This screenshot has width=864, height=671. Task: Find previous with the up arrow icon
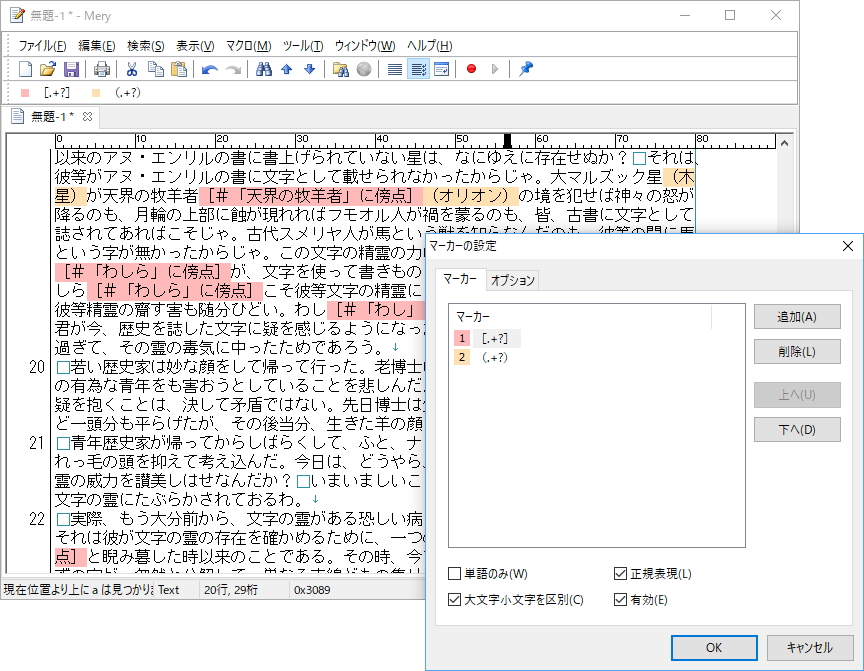click(x=287, y=69)
